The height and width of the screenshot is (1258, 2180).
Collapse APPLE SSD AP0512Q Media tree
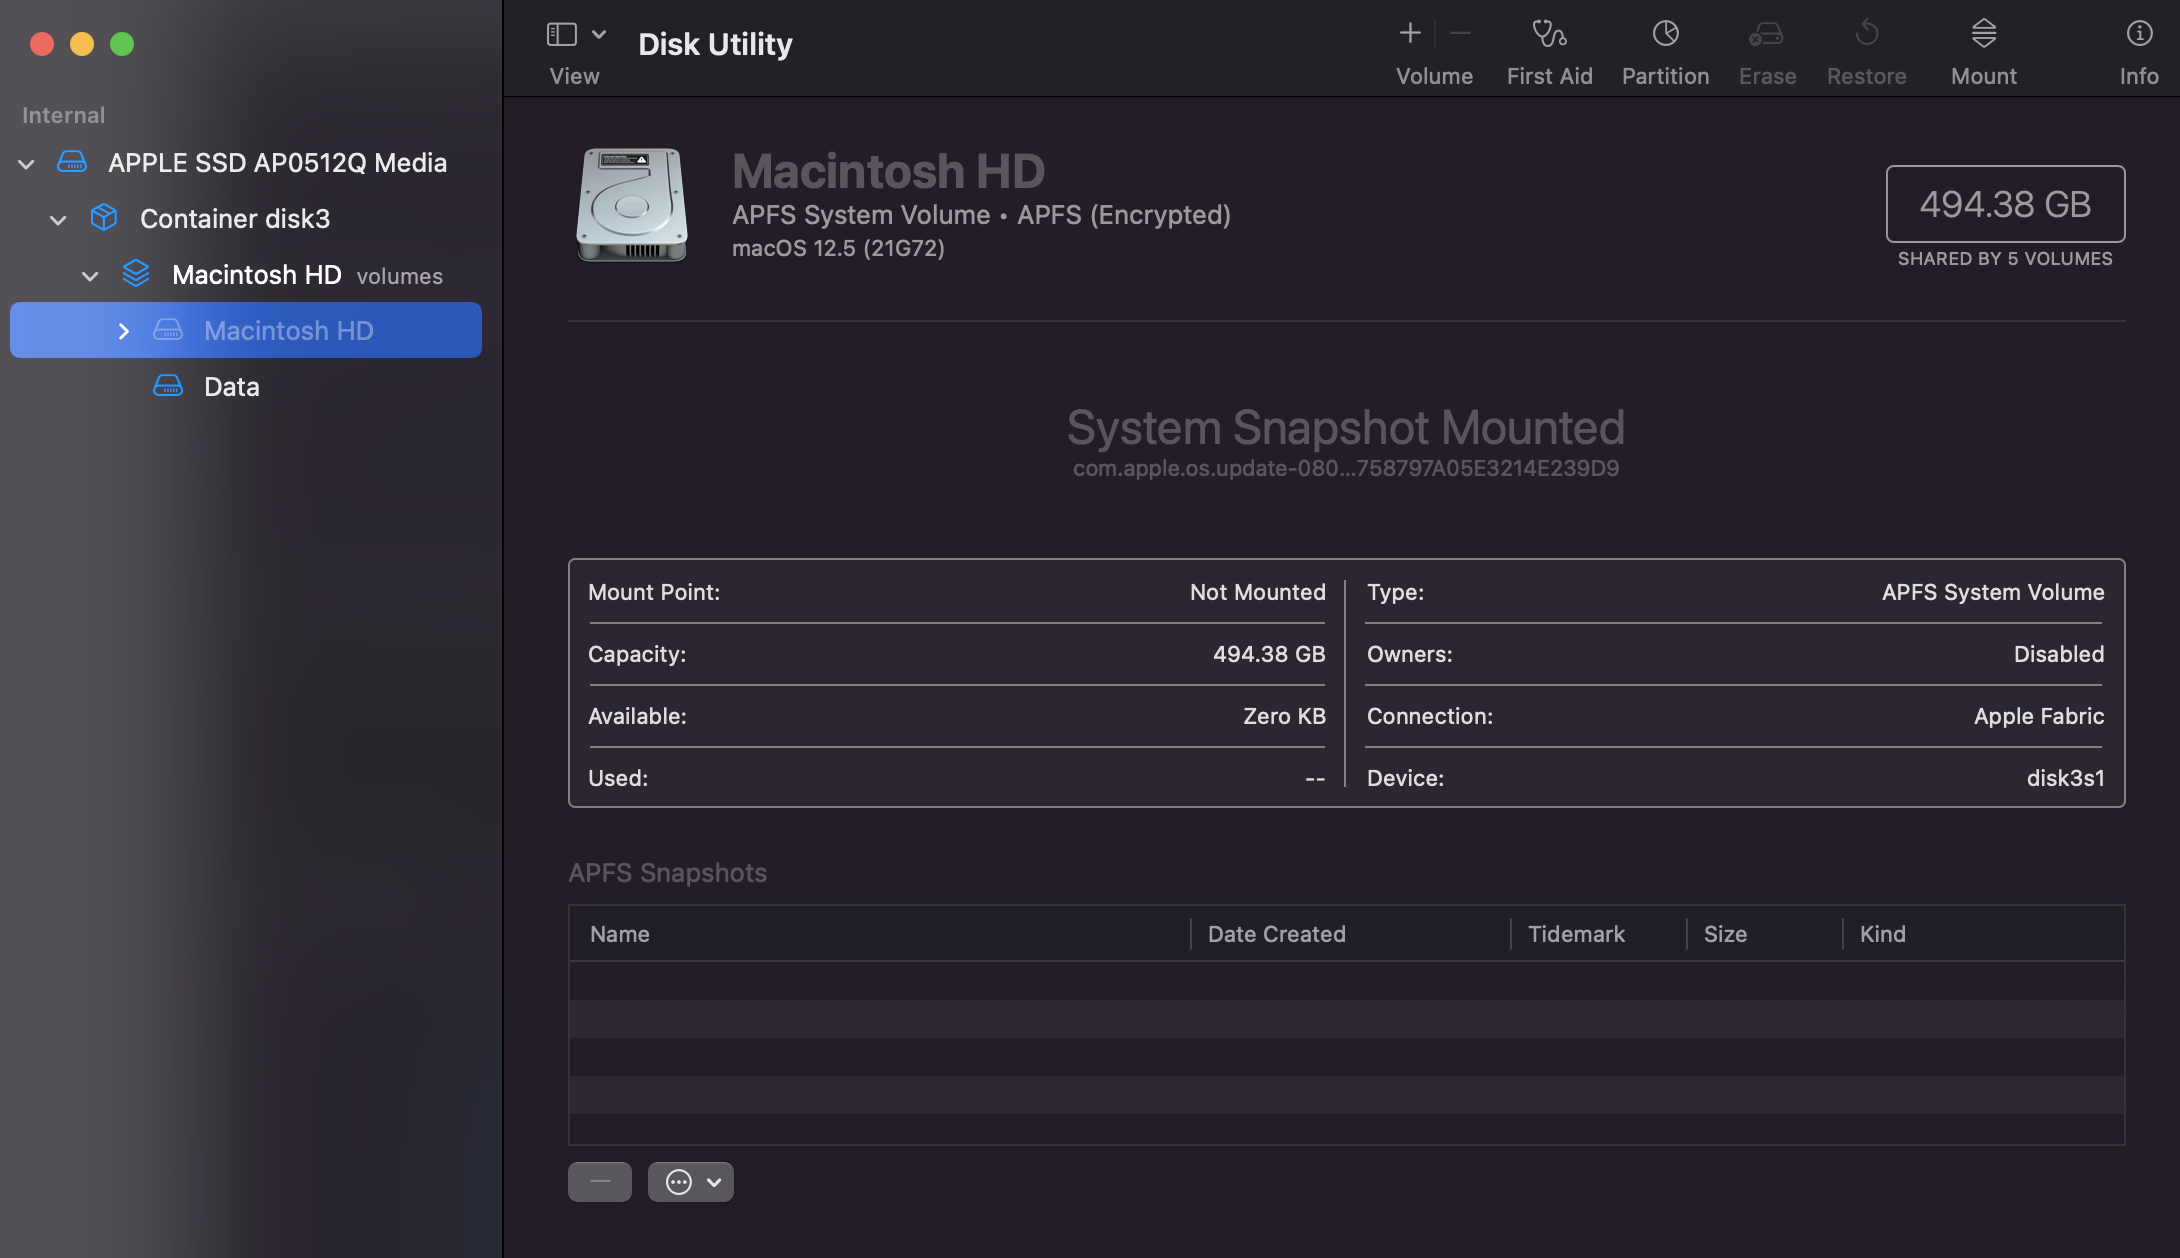coord(27,164)
